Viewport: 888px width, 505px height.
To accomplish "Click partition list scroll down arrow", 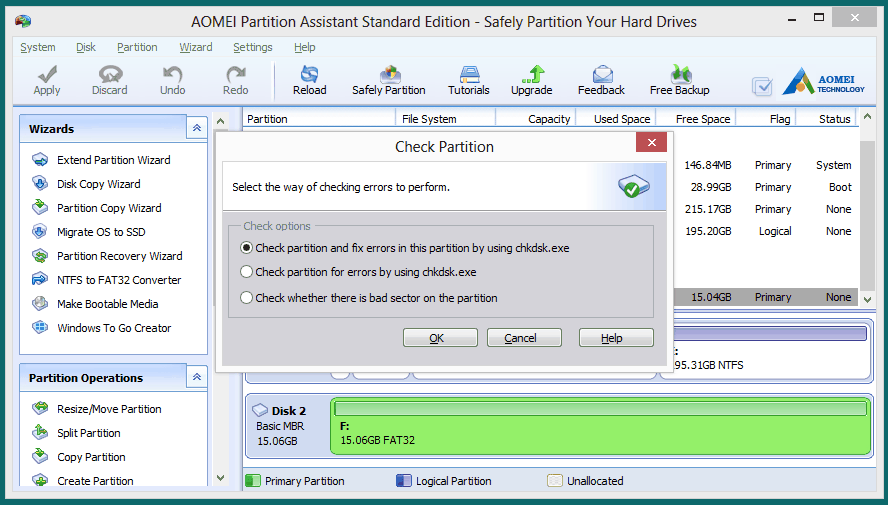I will pos(867,299).
